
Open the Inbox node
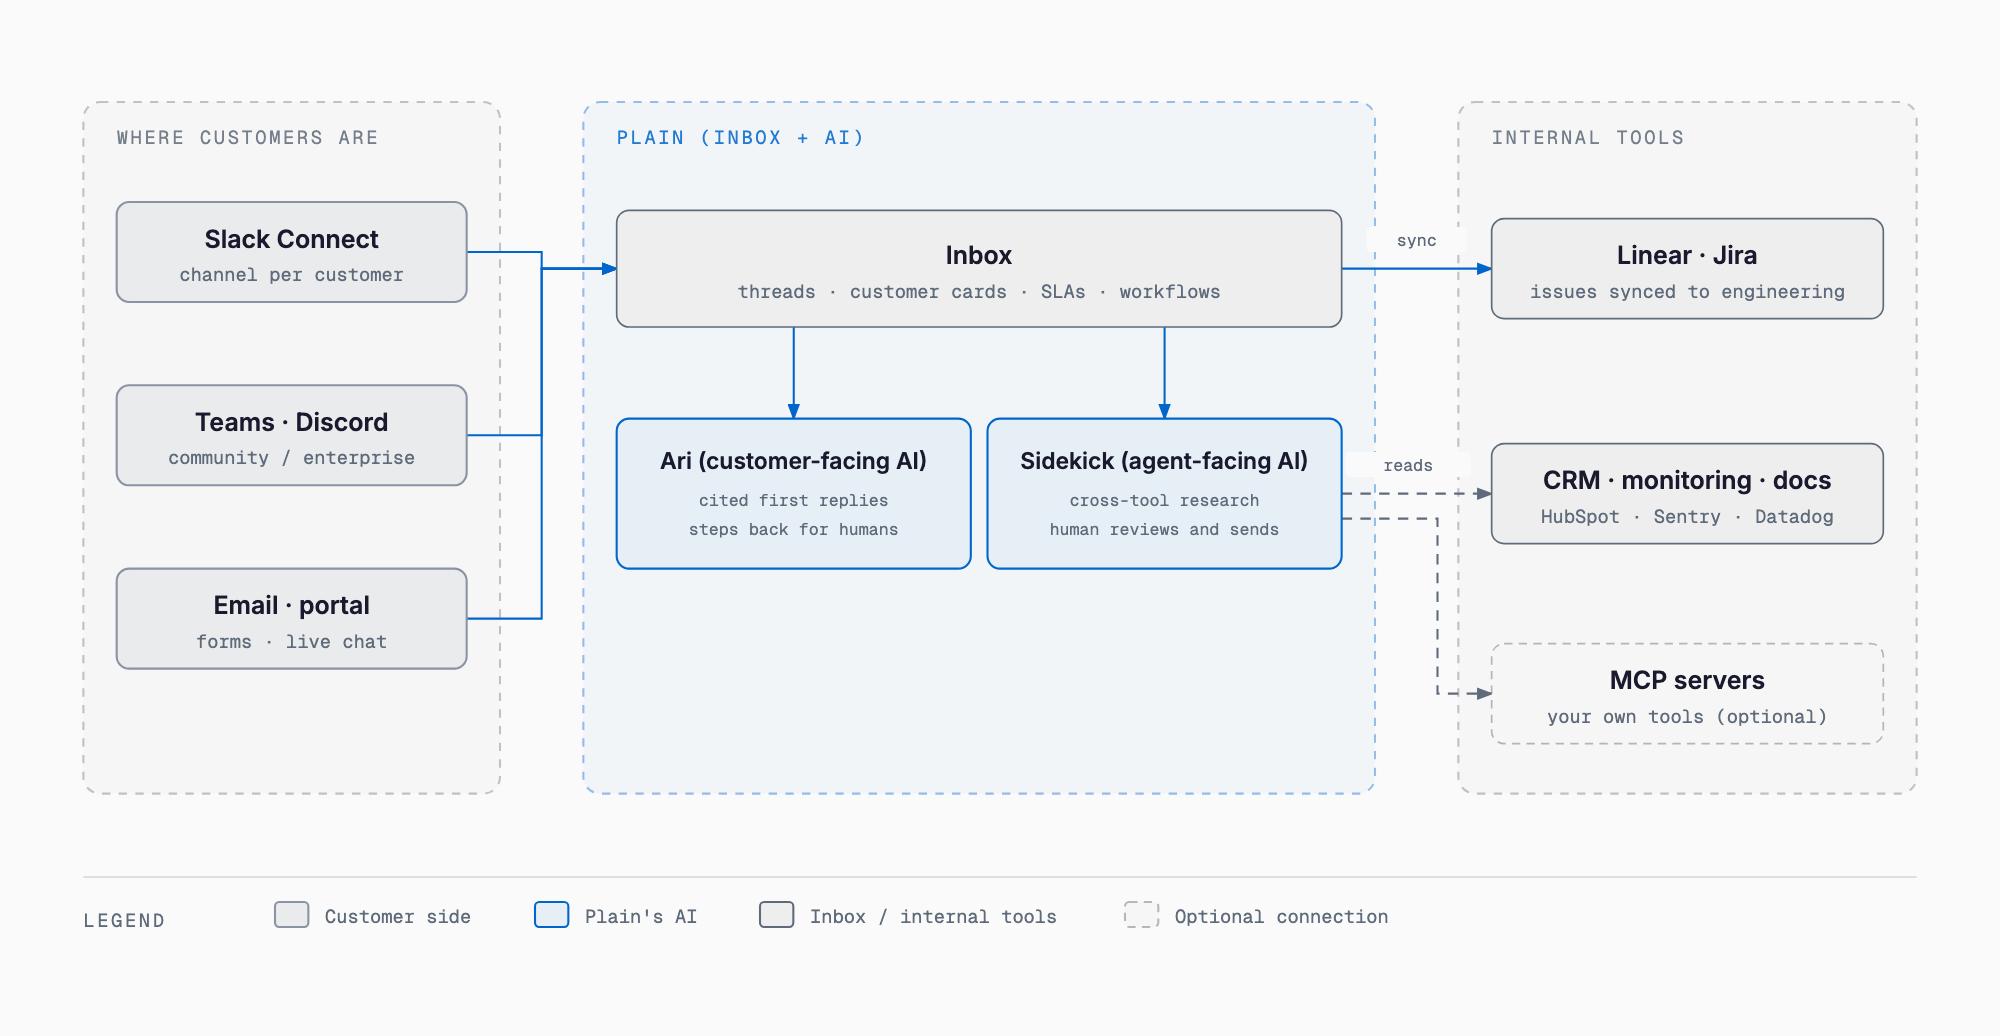[x=979, y=268]
